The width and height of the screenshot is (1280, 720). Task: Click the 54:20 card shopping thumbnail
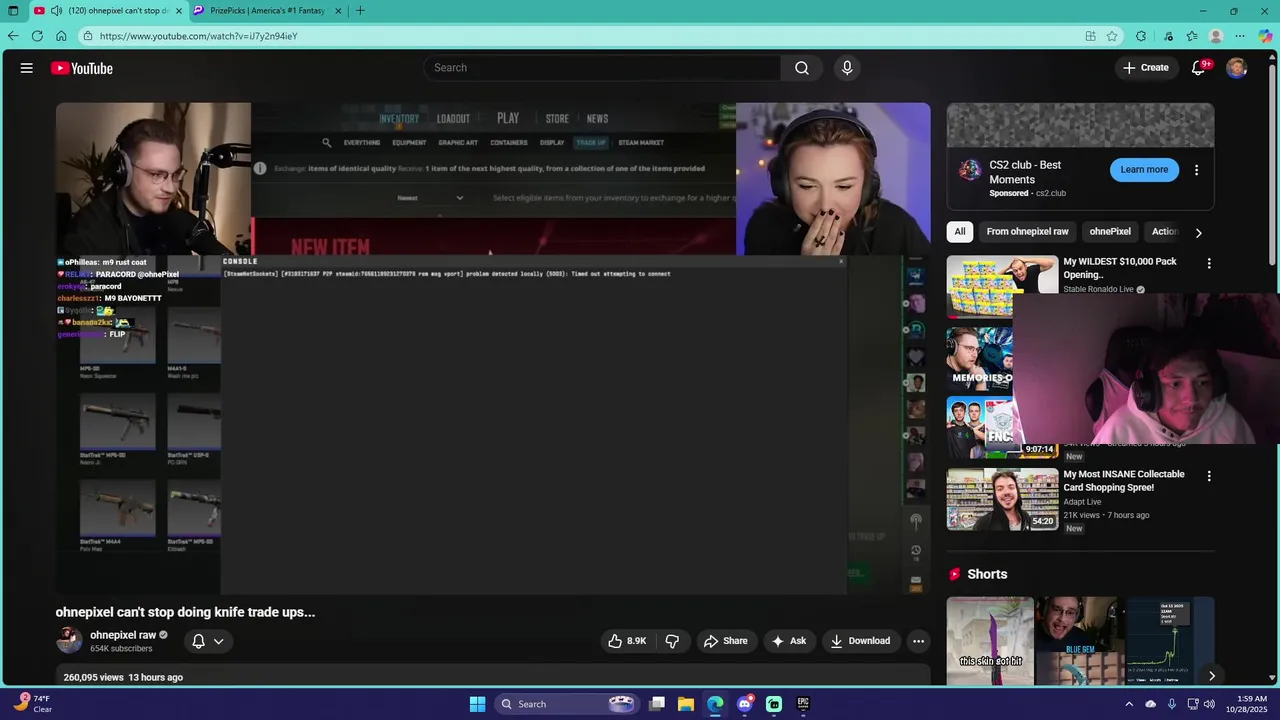pyautogui.click(x=1002, y=499)
